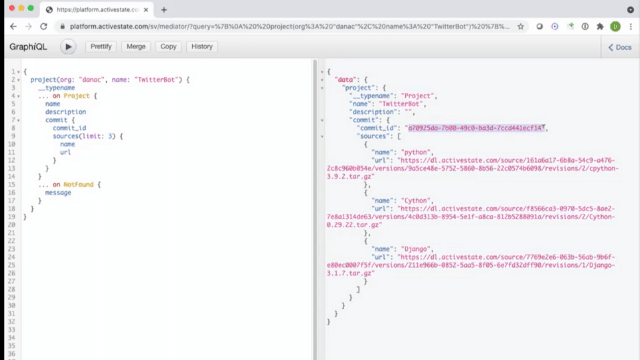
Task: Open a new browser tab
Action: 164,10
